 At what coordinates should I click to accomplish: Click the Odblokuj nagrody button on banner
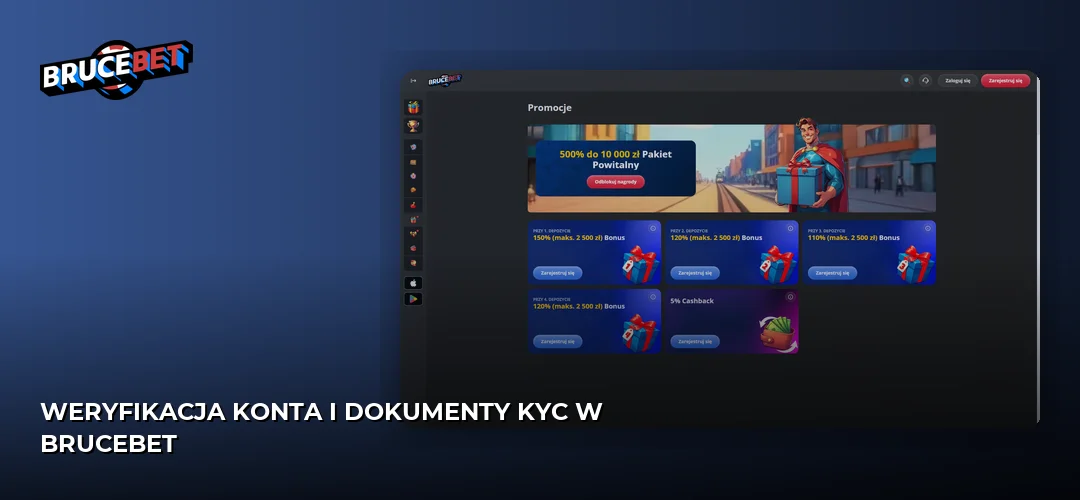click(616, 182)
